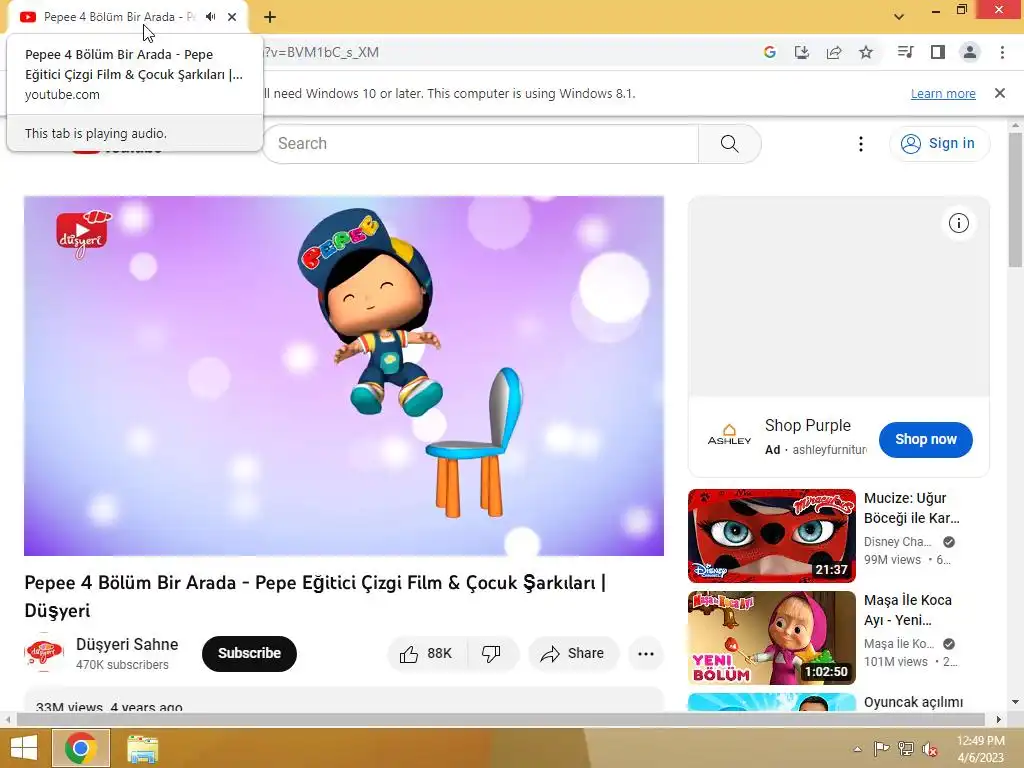Image resolution: width=1024 pixels, height=768 pixels.
Task: Open the Windows Start button
Action: click(x=24, y=748)
